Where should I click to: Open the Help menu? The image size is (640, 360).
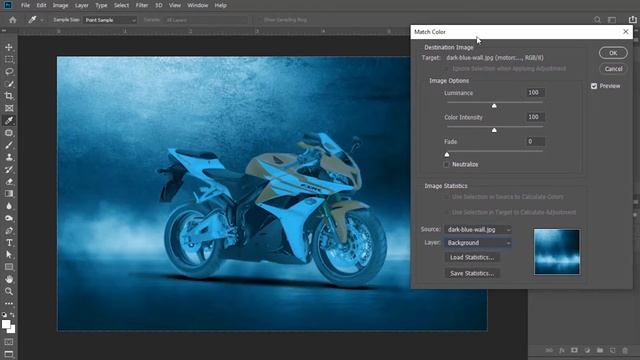coord(220,5)
